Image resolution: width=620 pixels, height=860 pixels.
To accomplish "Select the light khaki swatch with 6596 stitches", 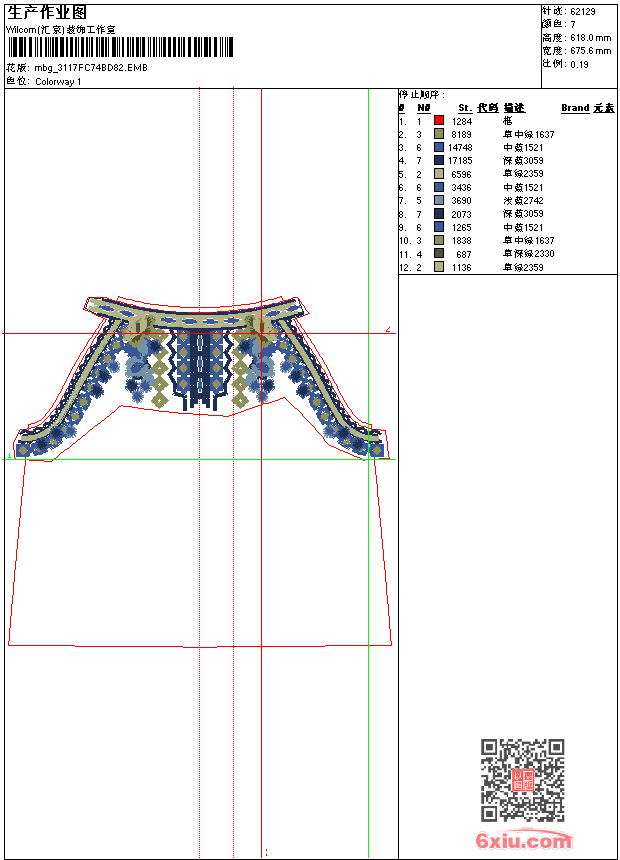I will [438, 173].
